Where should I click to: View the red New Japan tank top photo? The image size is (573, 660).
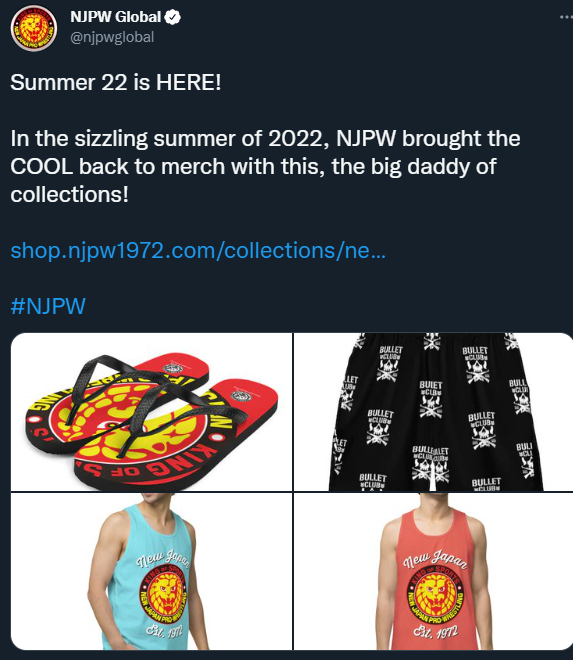coord(433,571)
